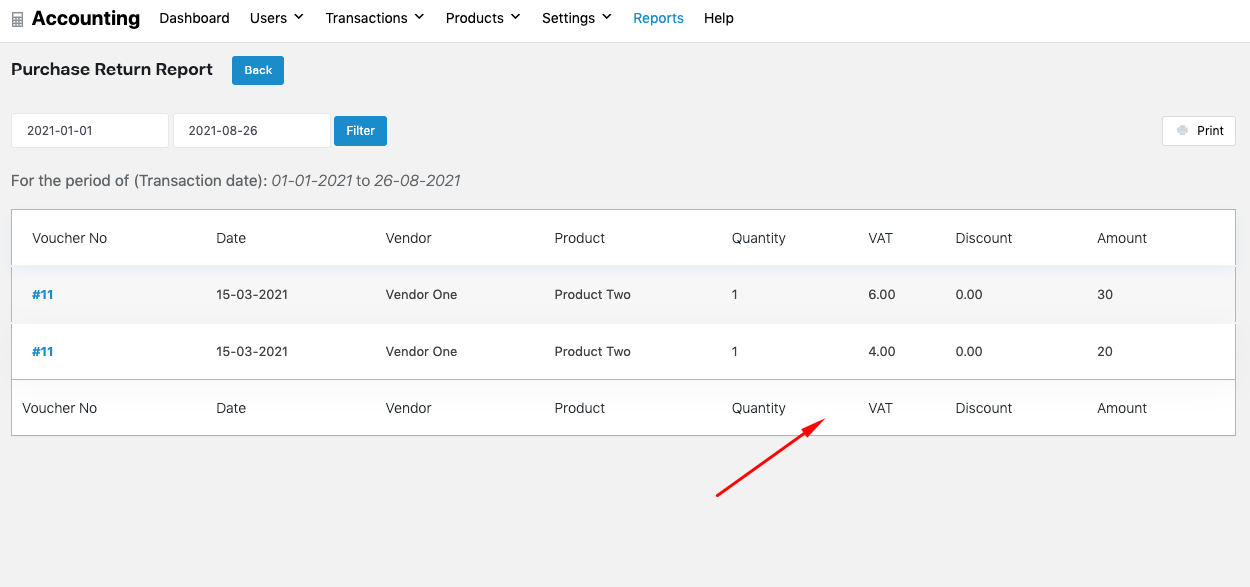Click the calculator icon beside Accounting

pyautogui.click(x=16, y=18)
